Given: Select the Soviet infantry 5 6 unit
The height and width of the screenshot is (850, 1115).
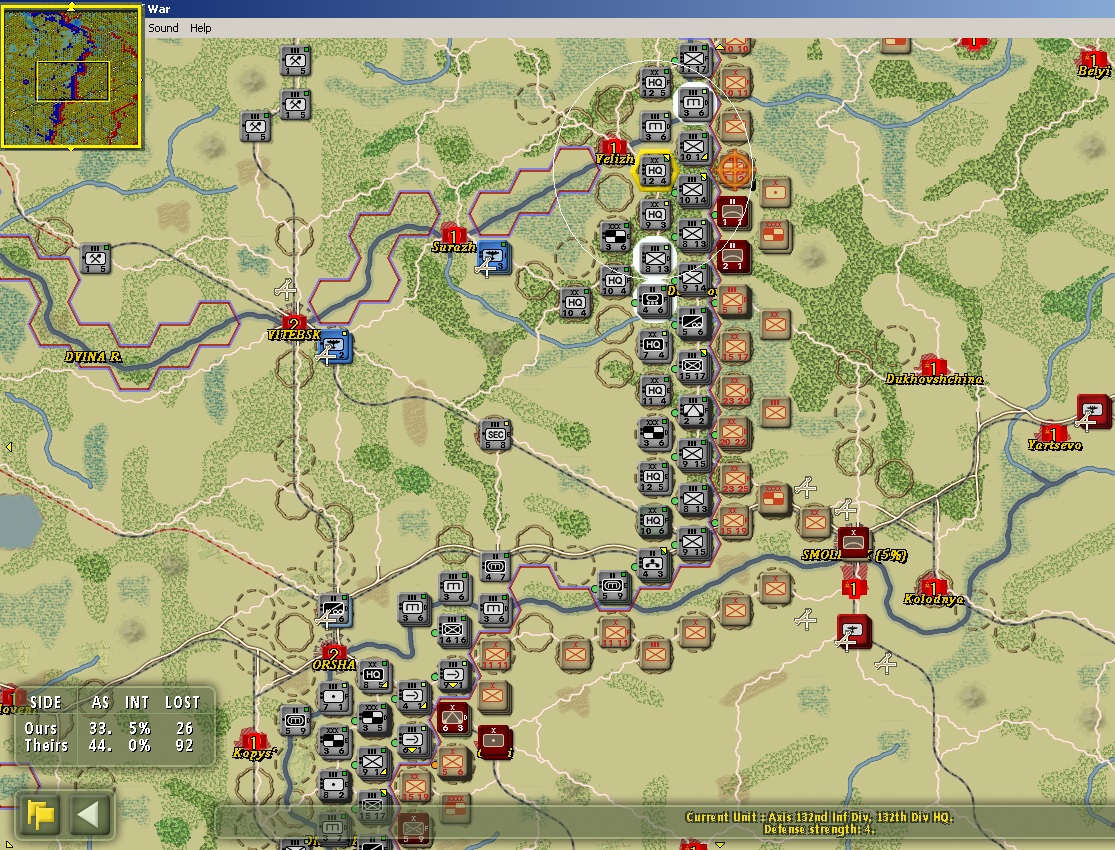Looking at the screenshot, I should click(x=452, y=763).
